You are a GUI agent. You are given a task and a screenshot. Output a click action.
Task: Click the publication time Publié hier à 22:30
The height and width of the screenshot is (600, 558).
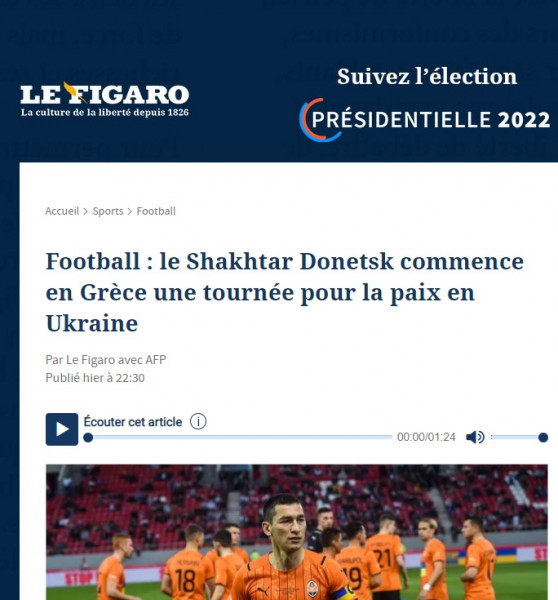[x=95, y=378]
